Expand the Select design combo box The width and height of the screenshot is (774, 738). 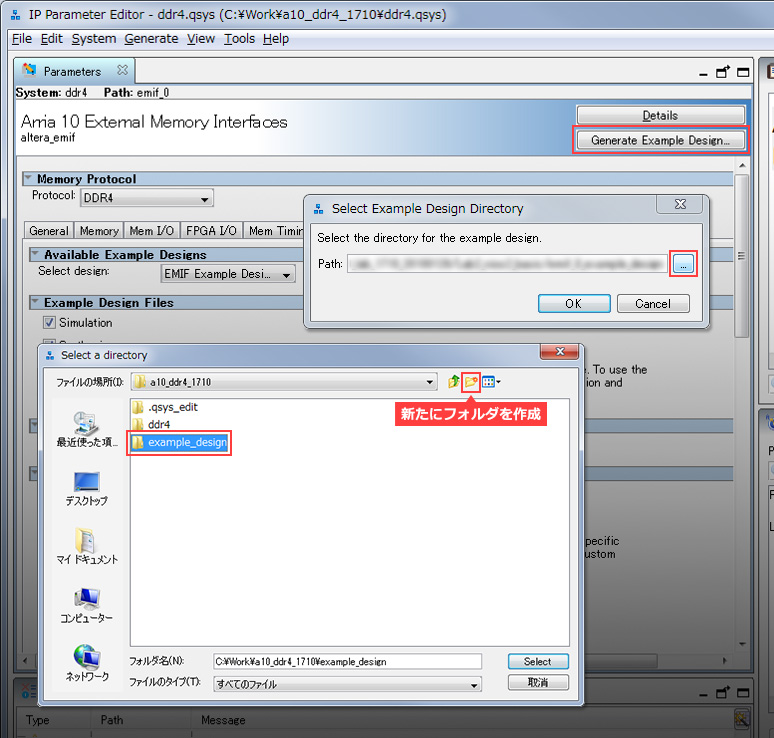click(x=229, y=274)
